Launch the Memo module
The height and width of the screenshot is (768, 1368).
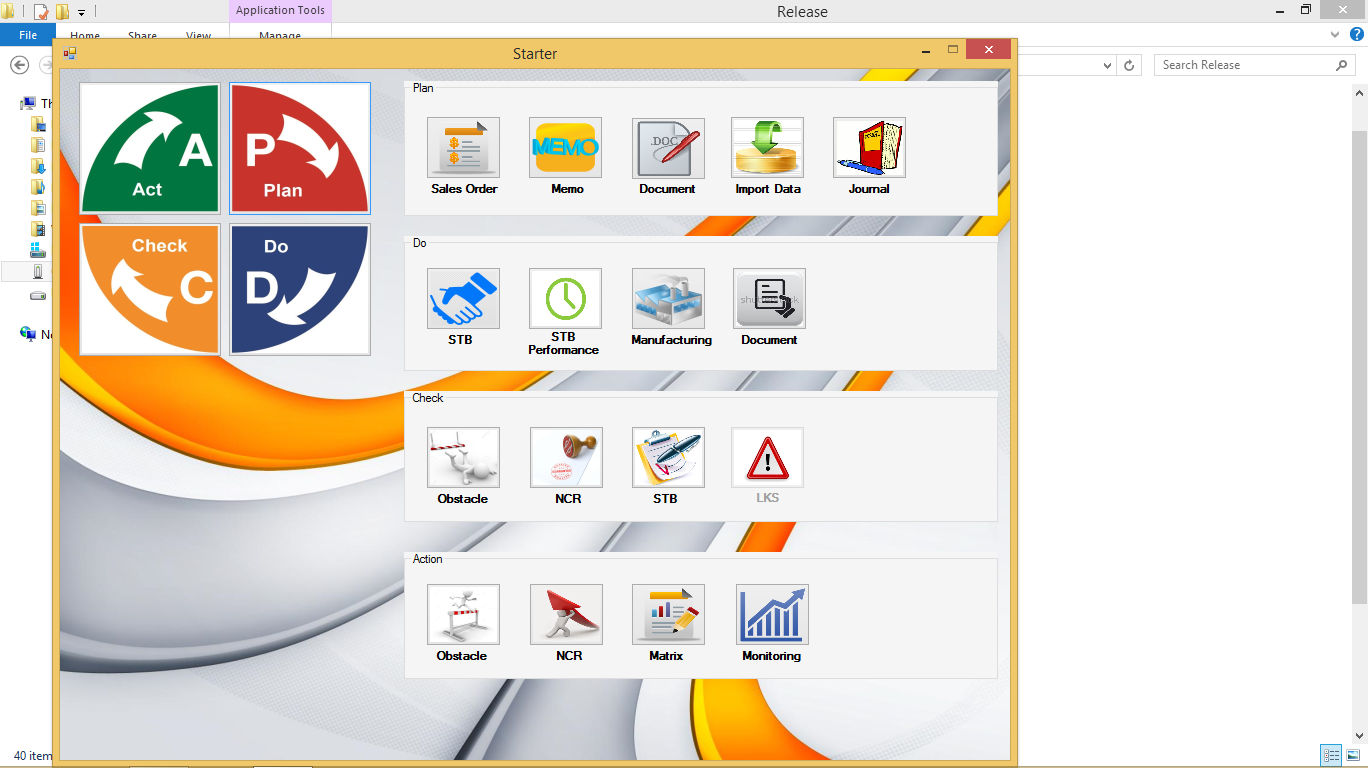point(566,148)
